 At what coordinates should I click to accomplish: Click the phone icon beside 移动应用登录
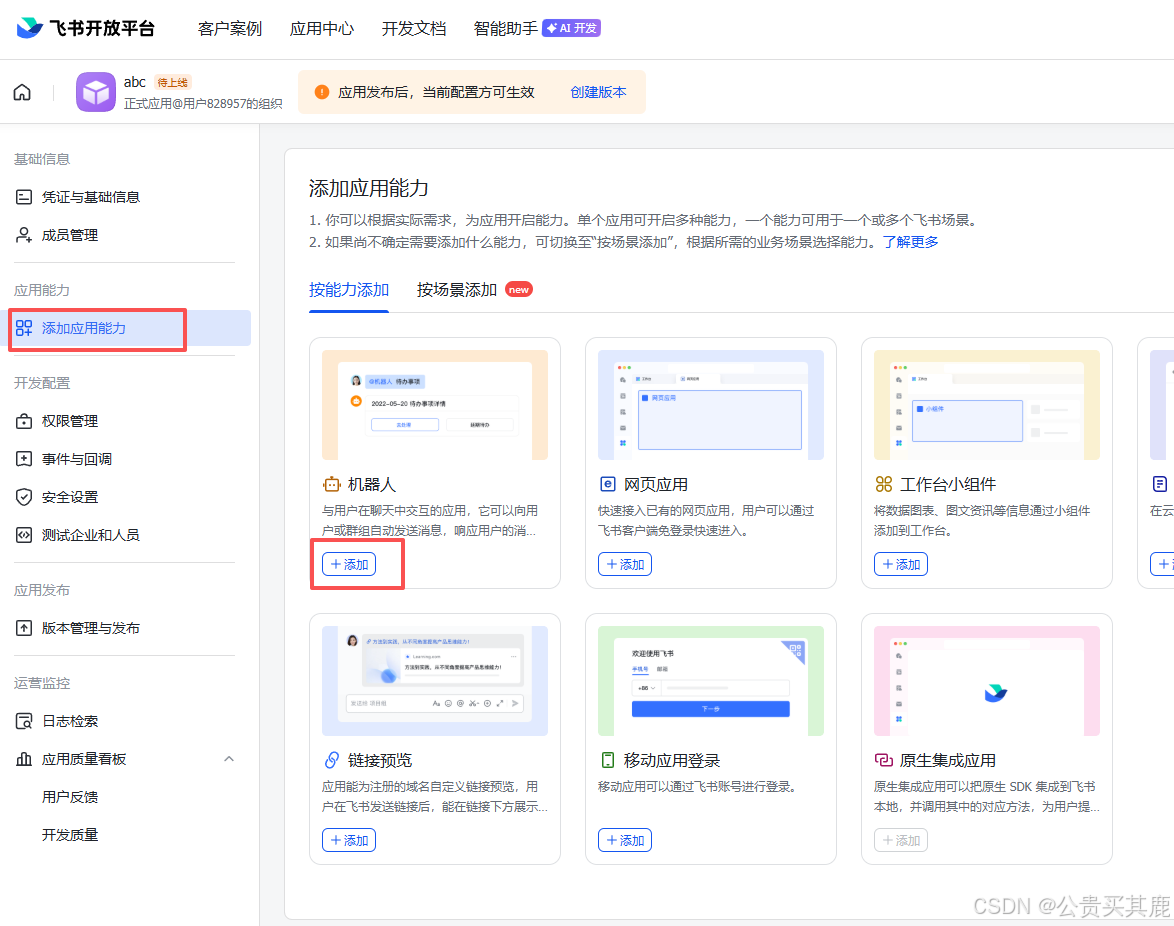click(608, 760)
